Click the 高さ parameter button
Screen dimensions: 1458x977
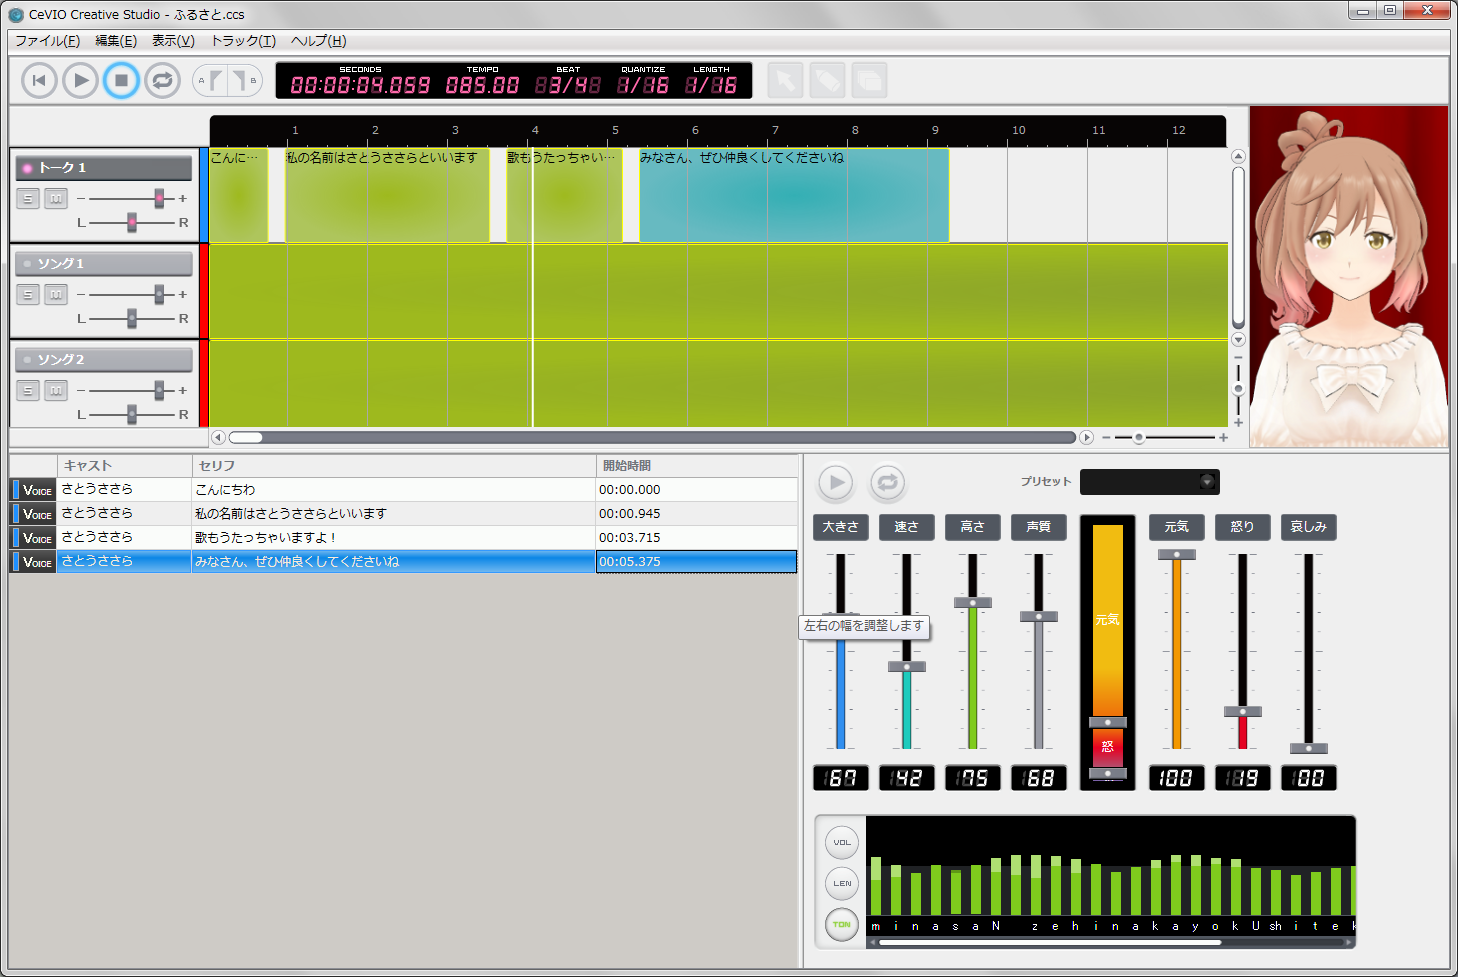coord(973,527)
